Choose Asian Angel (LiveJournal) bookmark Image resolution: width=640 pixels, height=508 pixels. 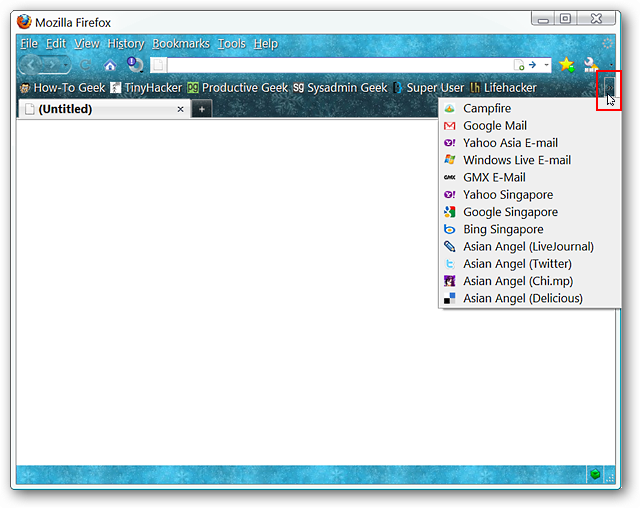(x=530, y=246)
